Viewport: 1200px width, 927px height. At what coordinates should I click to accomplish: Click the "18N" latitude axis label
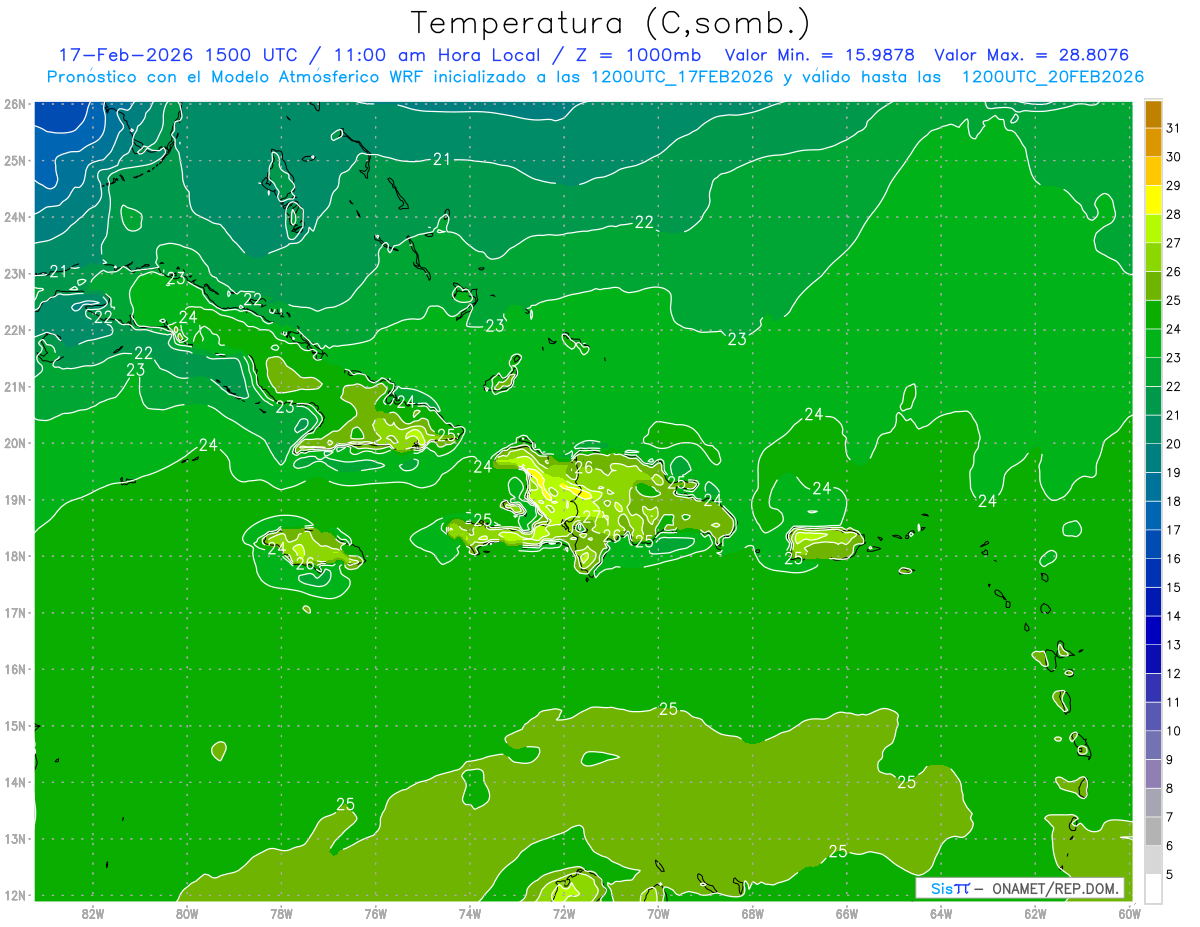point(14,556)
